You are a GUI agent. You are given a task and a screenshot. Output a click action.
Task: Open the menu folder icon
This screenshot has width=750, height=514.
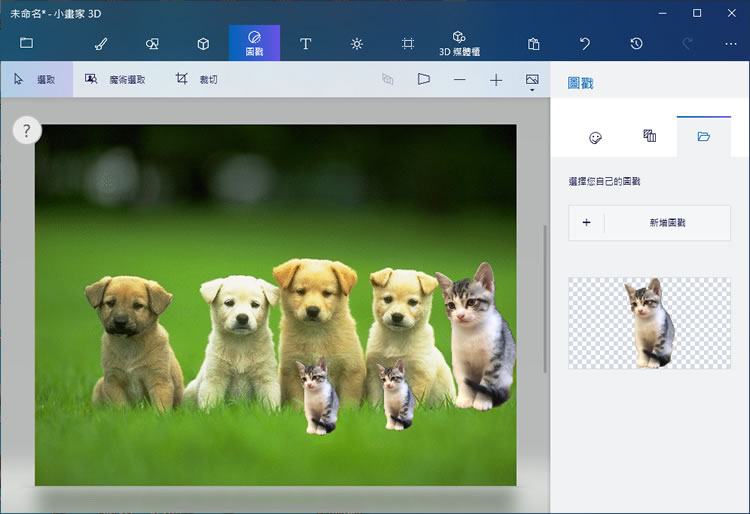pos(26,43)
